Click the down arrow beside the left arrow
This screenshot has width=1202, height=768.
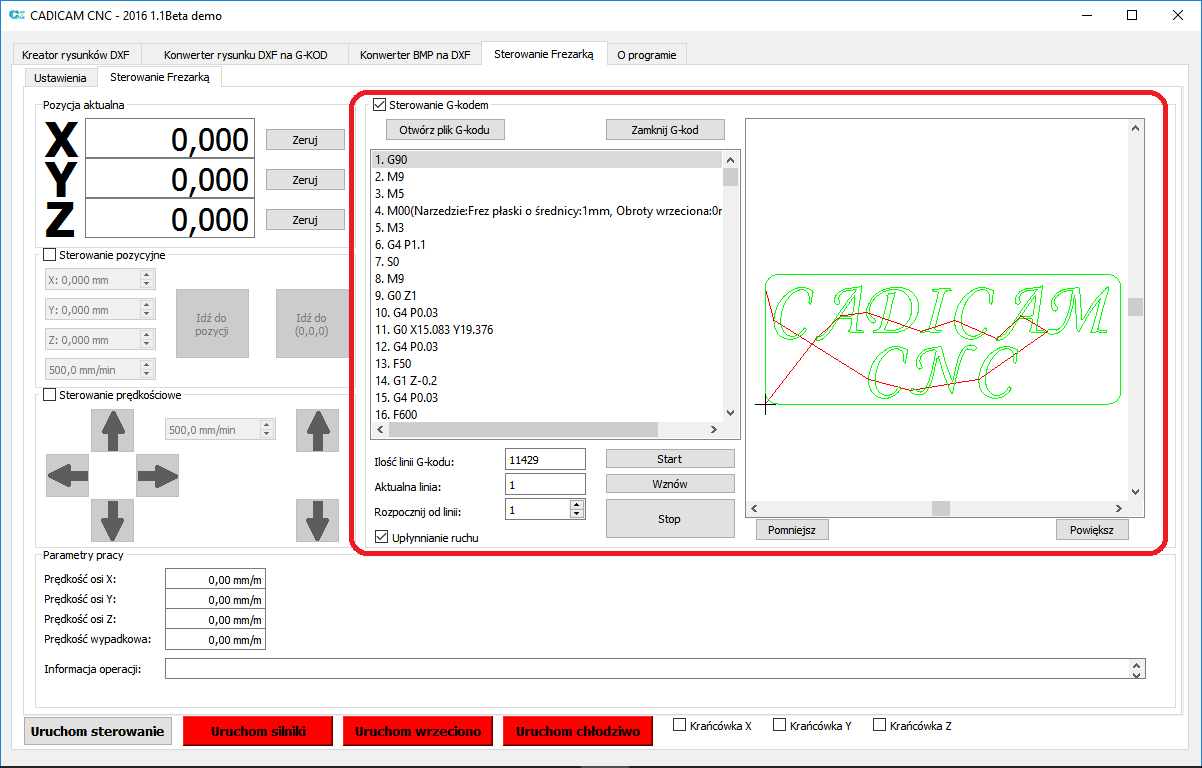point(112,520)
